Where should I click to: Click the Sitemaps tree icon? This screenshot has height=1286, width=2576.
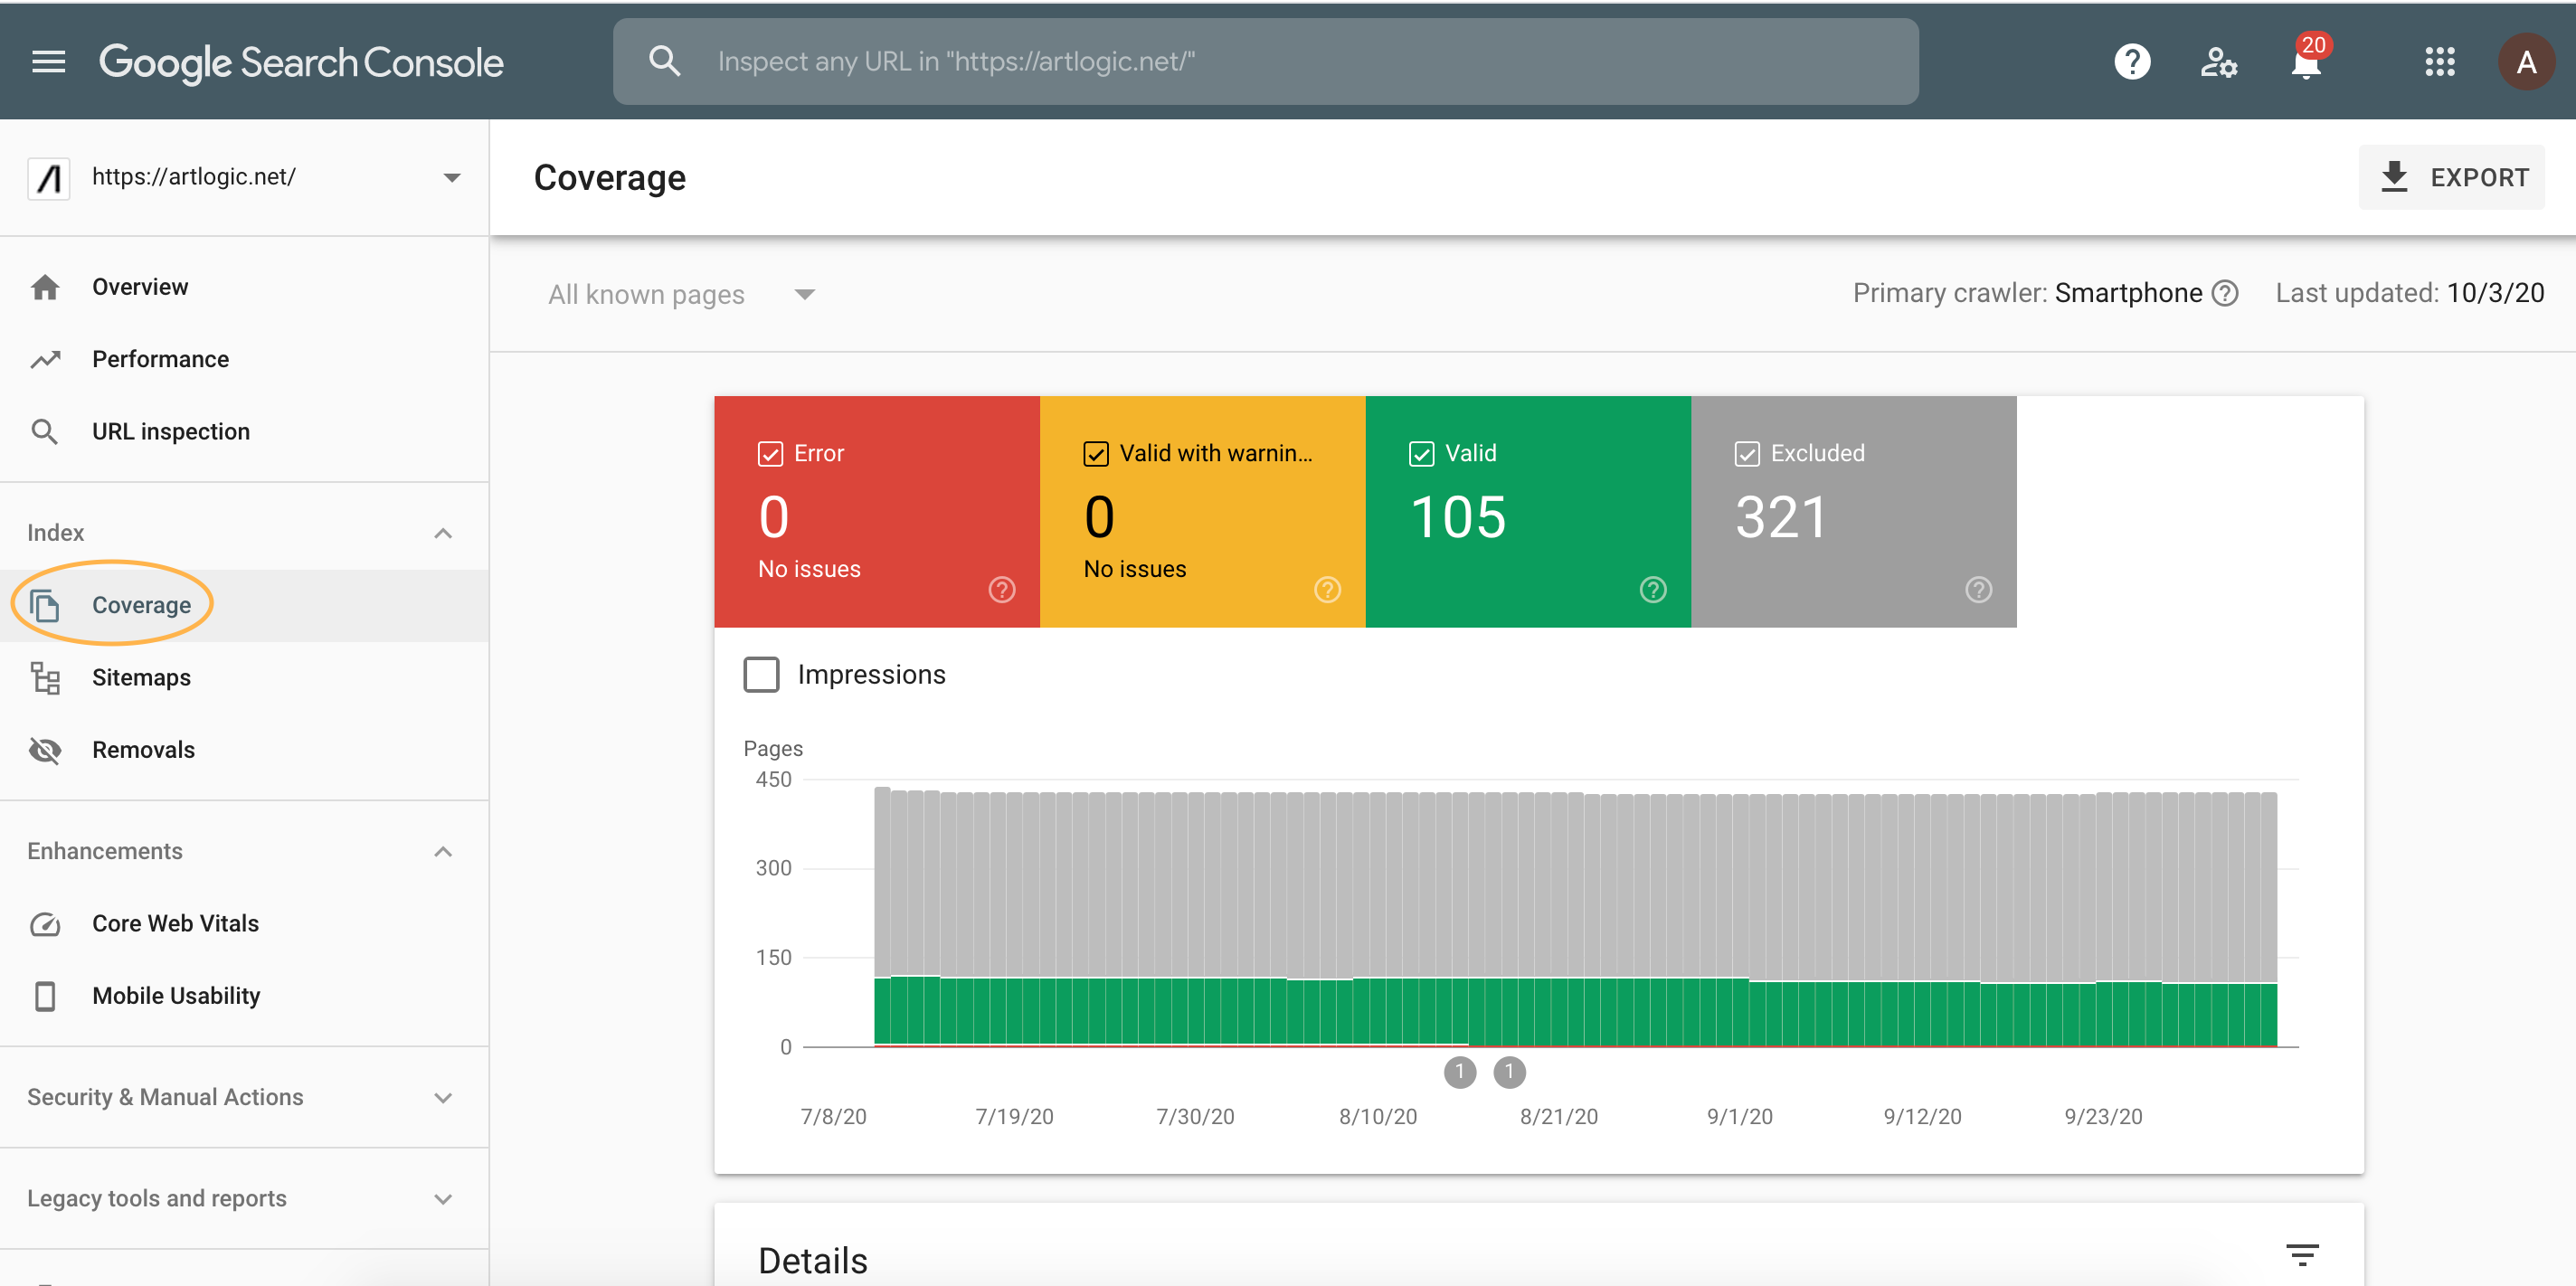pyautogui.click(x=45, y=677)
